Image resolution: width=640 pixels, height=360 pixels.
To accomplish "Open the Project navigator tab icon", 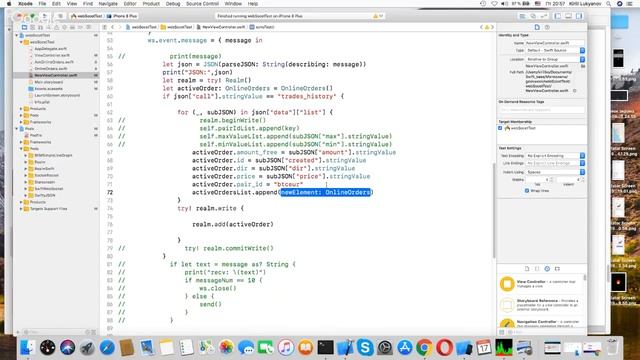I will pyautogui.click(x=24, y=27).
